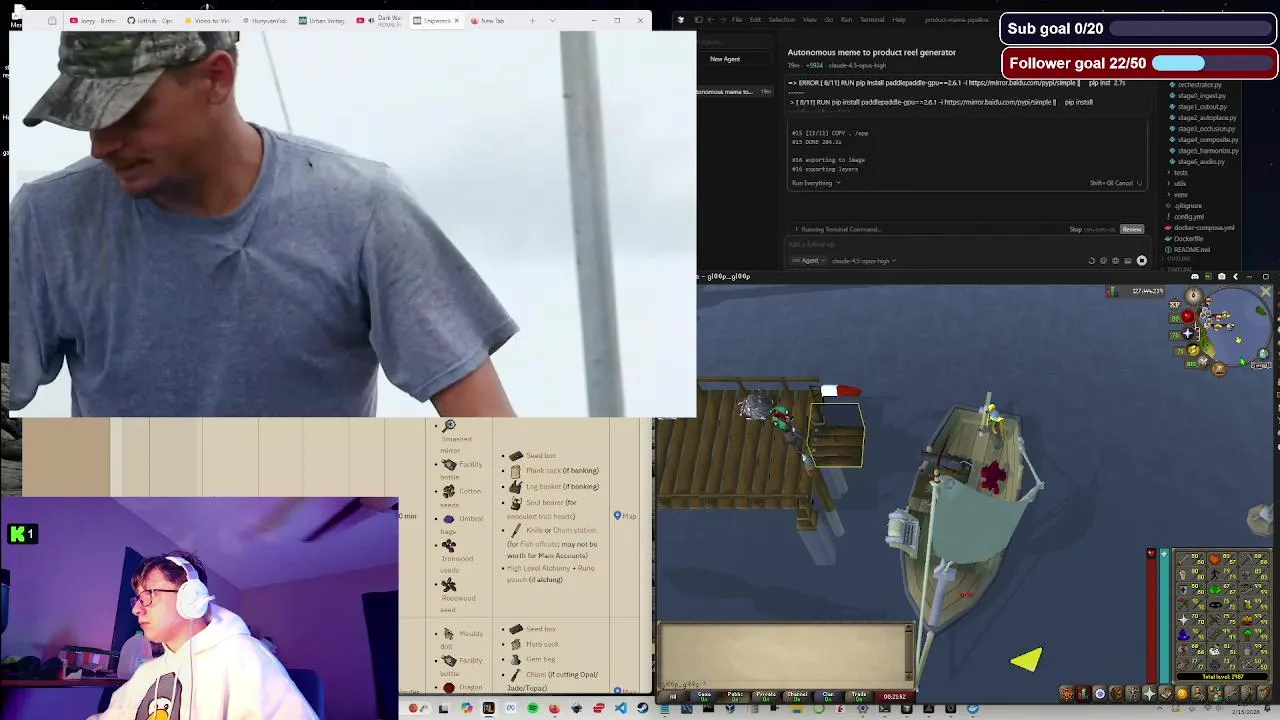Open the game Settings wrench icon
This screenshot has height=720, width=1280.
click(1232, 693)
